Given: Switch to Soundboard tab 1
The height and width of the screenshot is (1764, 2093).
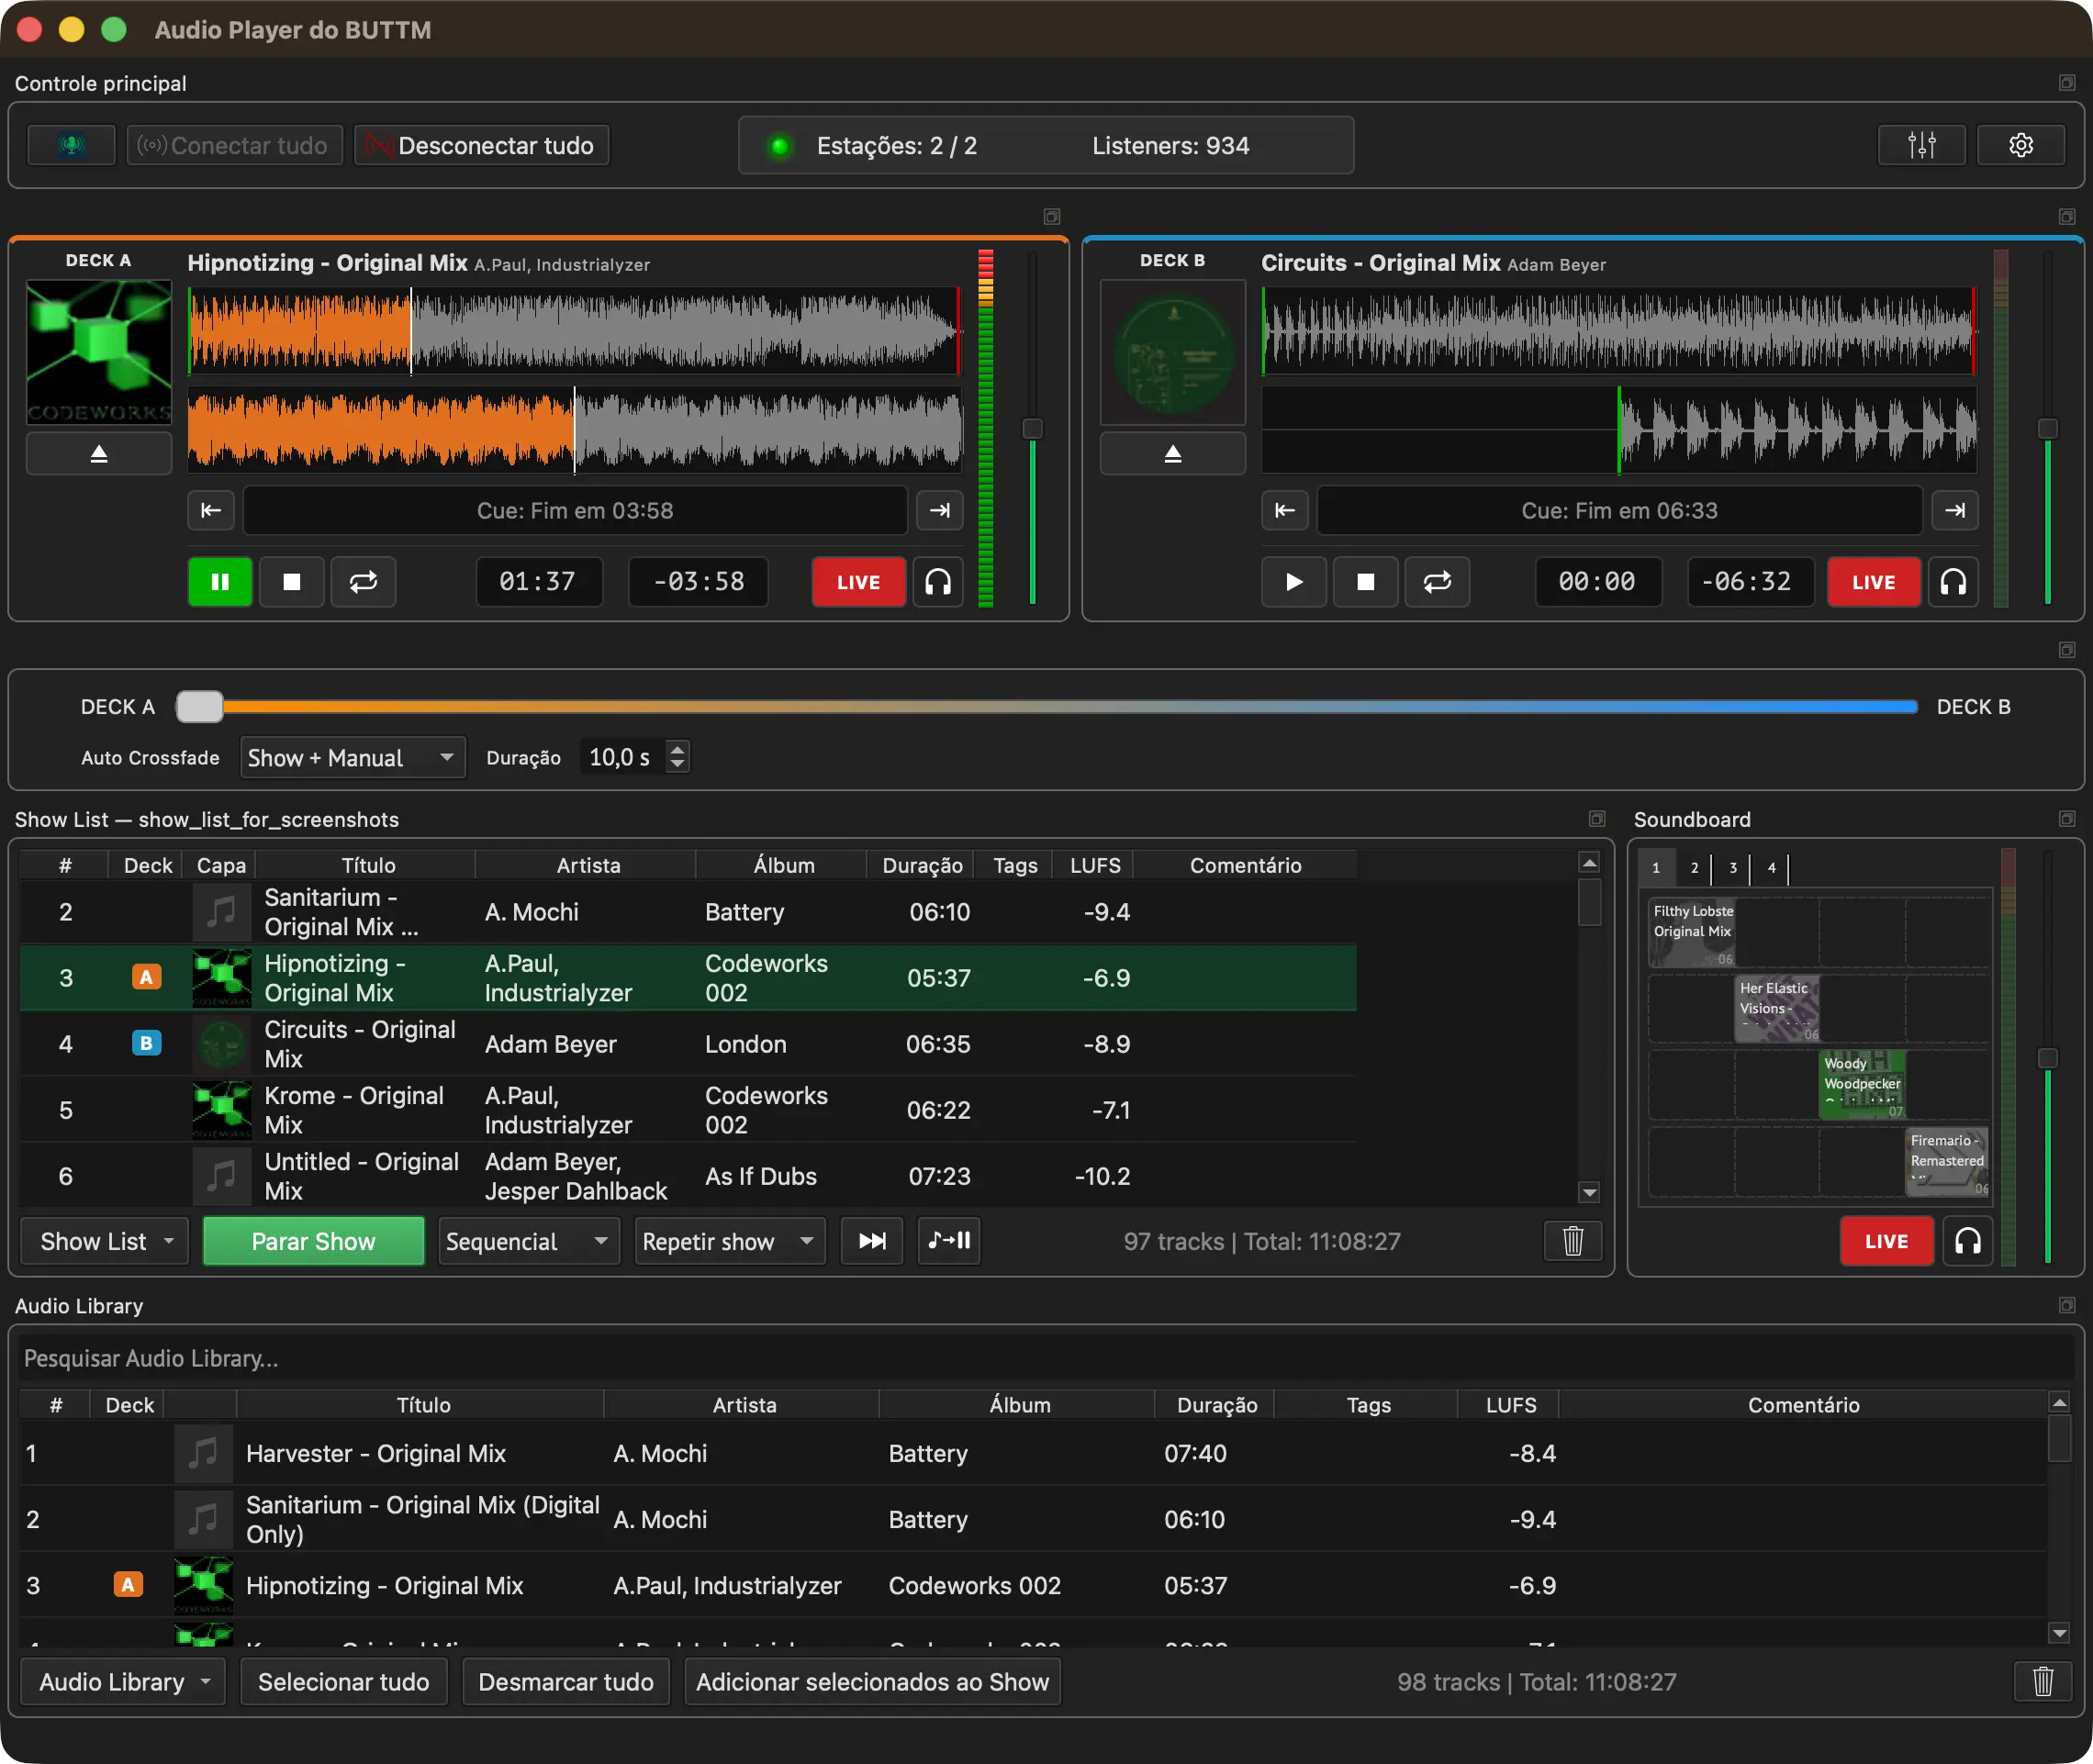Looking at the screenshot, I should pyautogui.click(x=1656, y=868).
